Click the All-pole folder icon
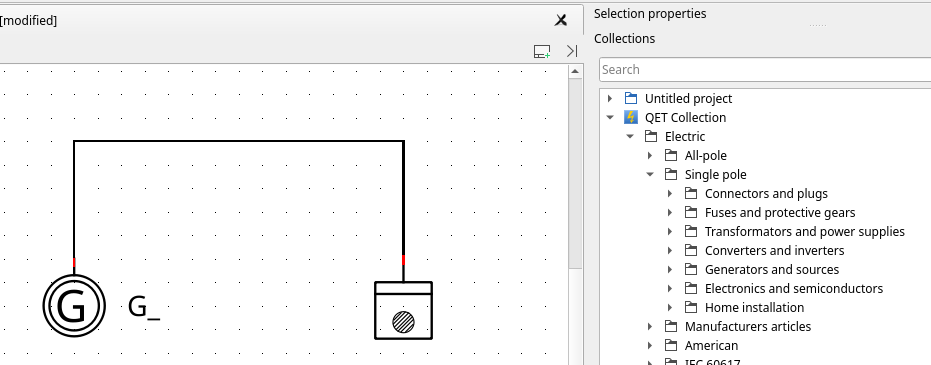Image resolution: width=931 pixels, height=365 pixels. tap(671, 155)
